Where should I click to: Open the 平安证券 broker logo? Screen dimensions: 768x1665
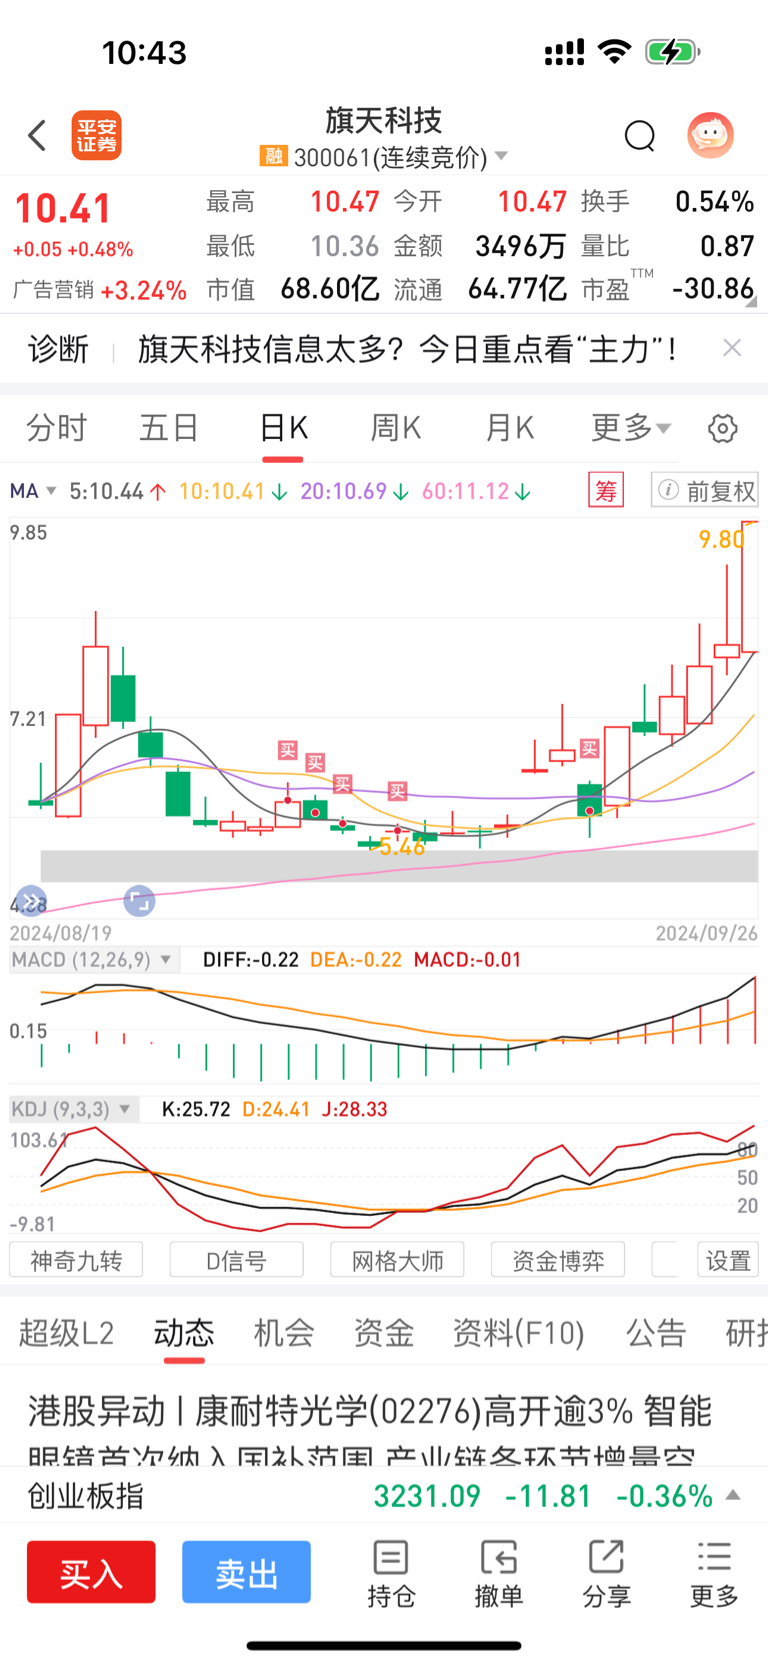click(x=96, y=135)
